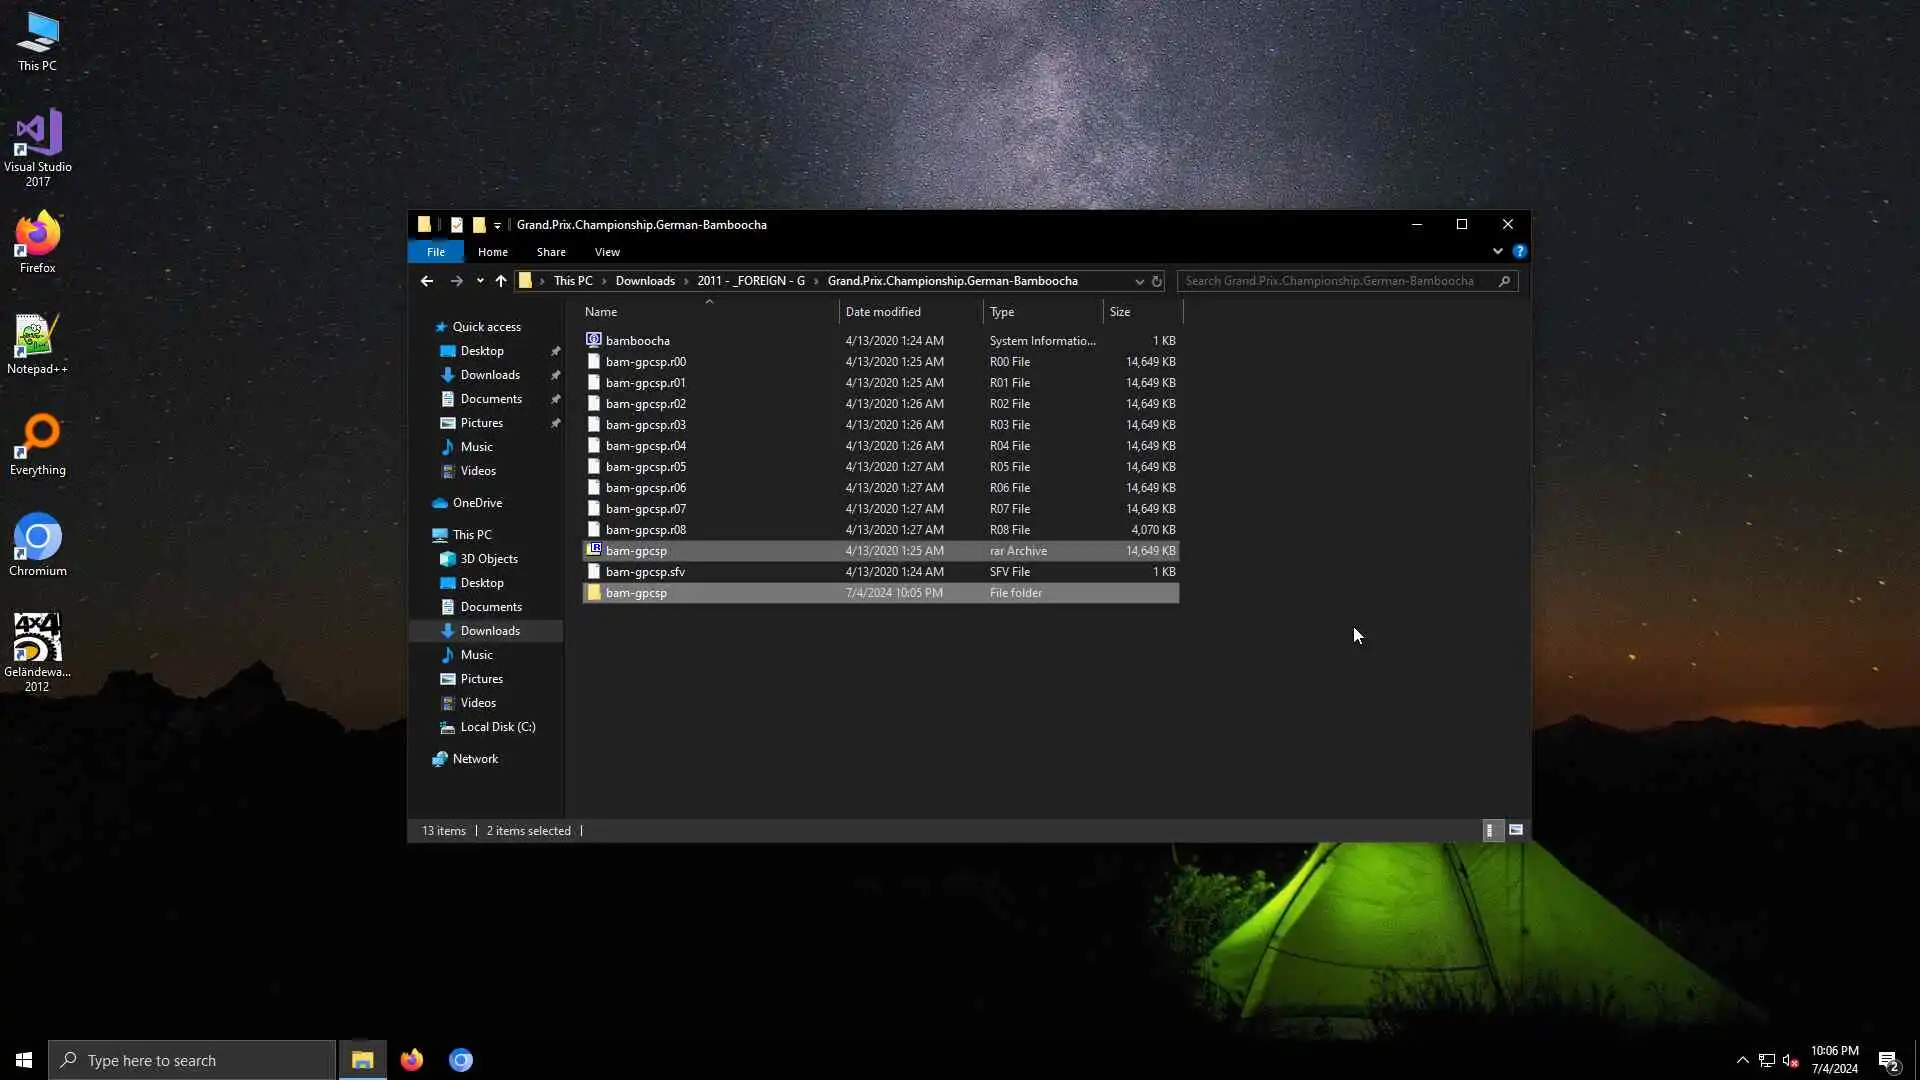Open the View ribbon tab
This screenshot has height=1080, width=1920.
point(607,252)
